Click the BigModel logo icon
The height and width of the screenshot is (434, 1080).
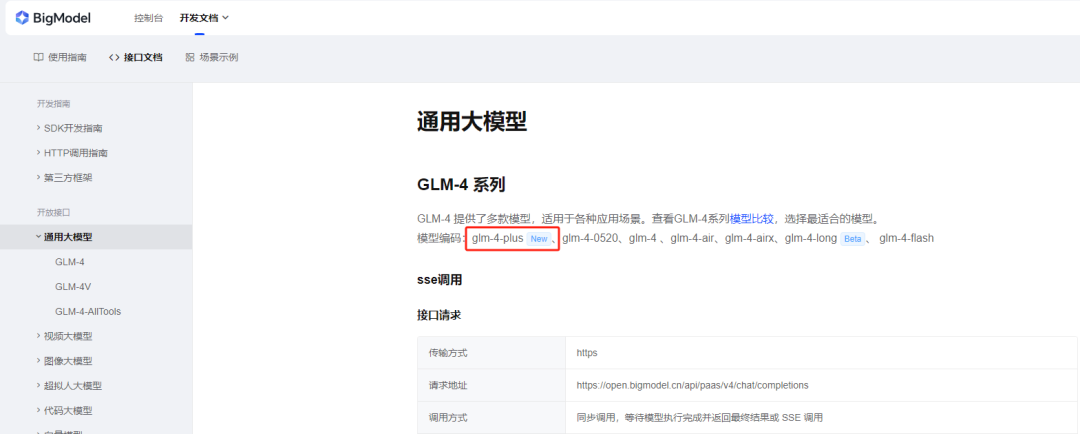(22, 18)
